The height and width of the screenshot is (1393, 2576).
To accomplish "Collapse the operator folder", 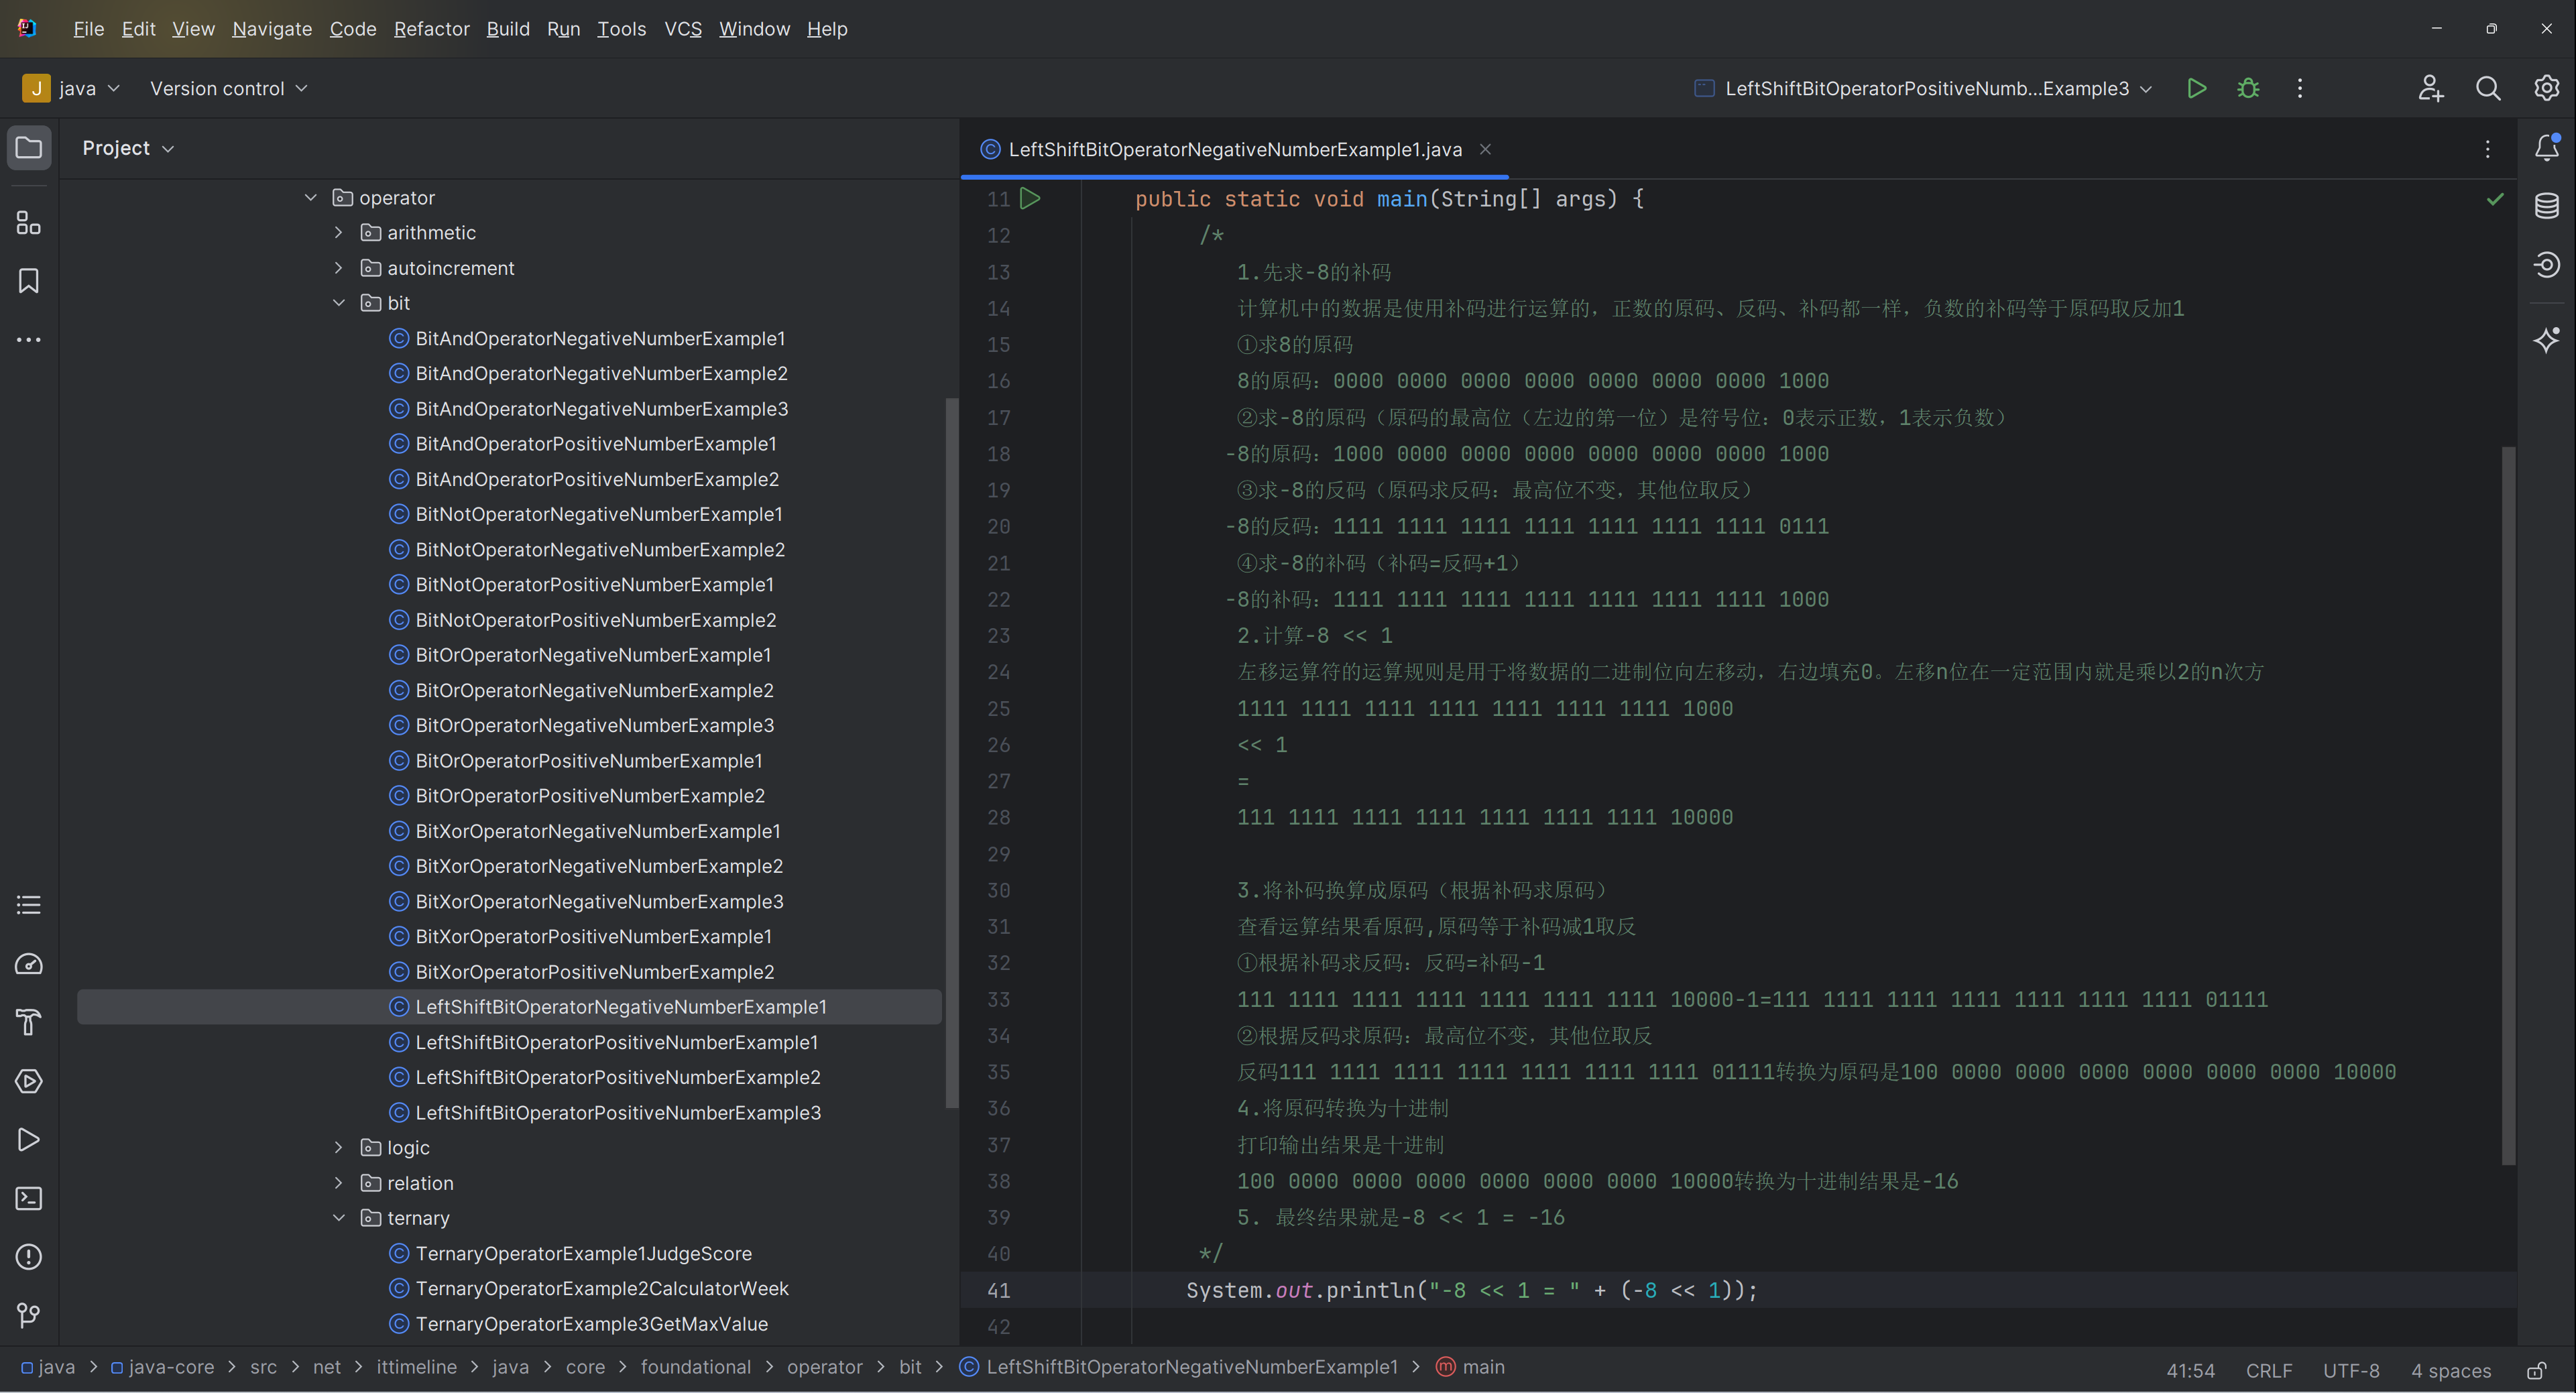I will (x=310, y=198).
